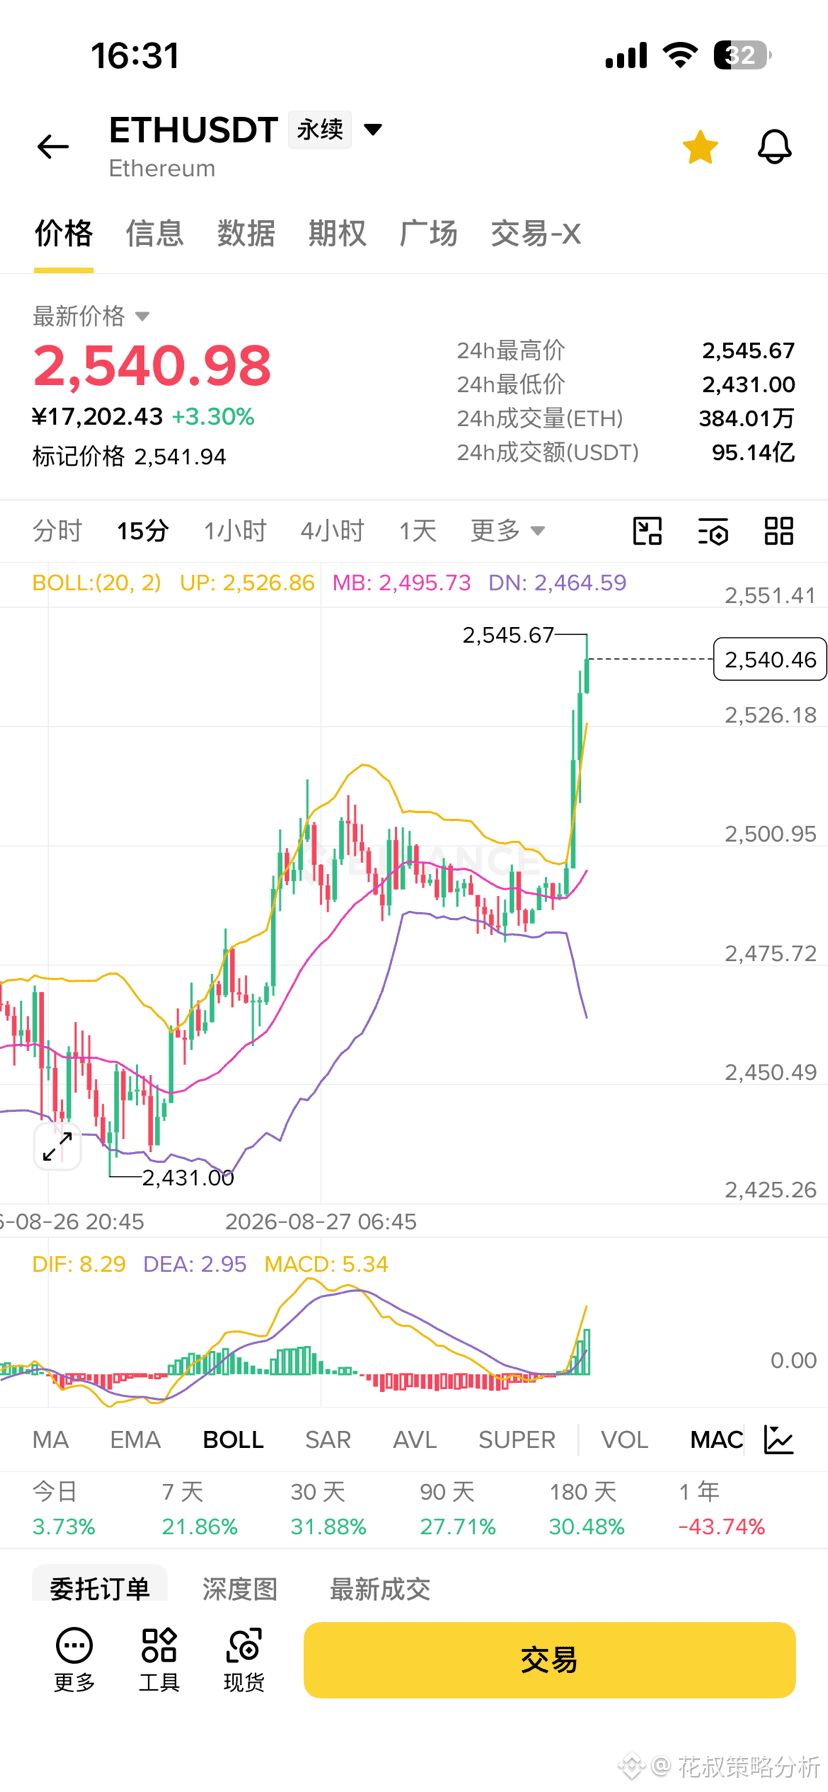
Task: Select the 1天 chart interval
Action: pos(418,531)
